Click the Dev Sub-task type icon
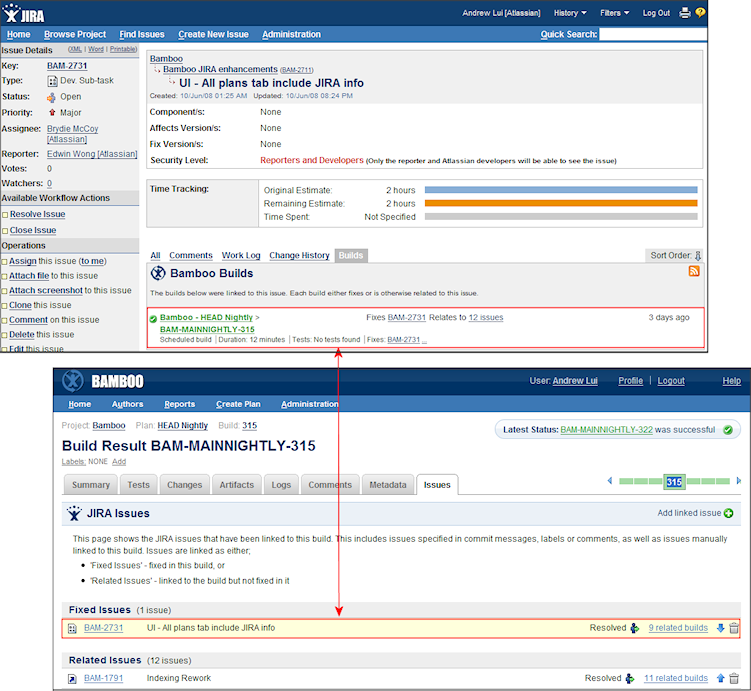 tap(52, 81)
